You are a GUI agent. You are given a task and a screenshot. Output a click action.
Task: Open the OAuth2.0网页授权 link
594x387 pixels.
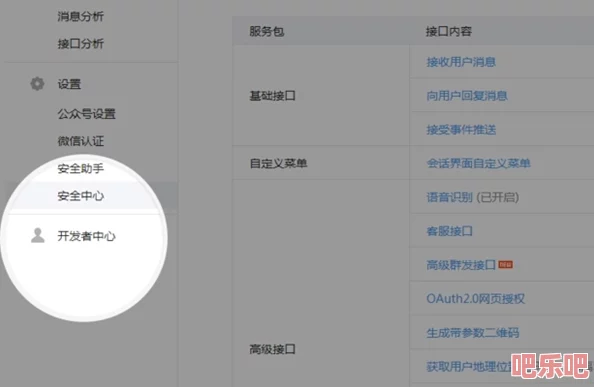point(476,298)
